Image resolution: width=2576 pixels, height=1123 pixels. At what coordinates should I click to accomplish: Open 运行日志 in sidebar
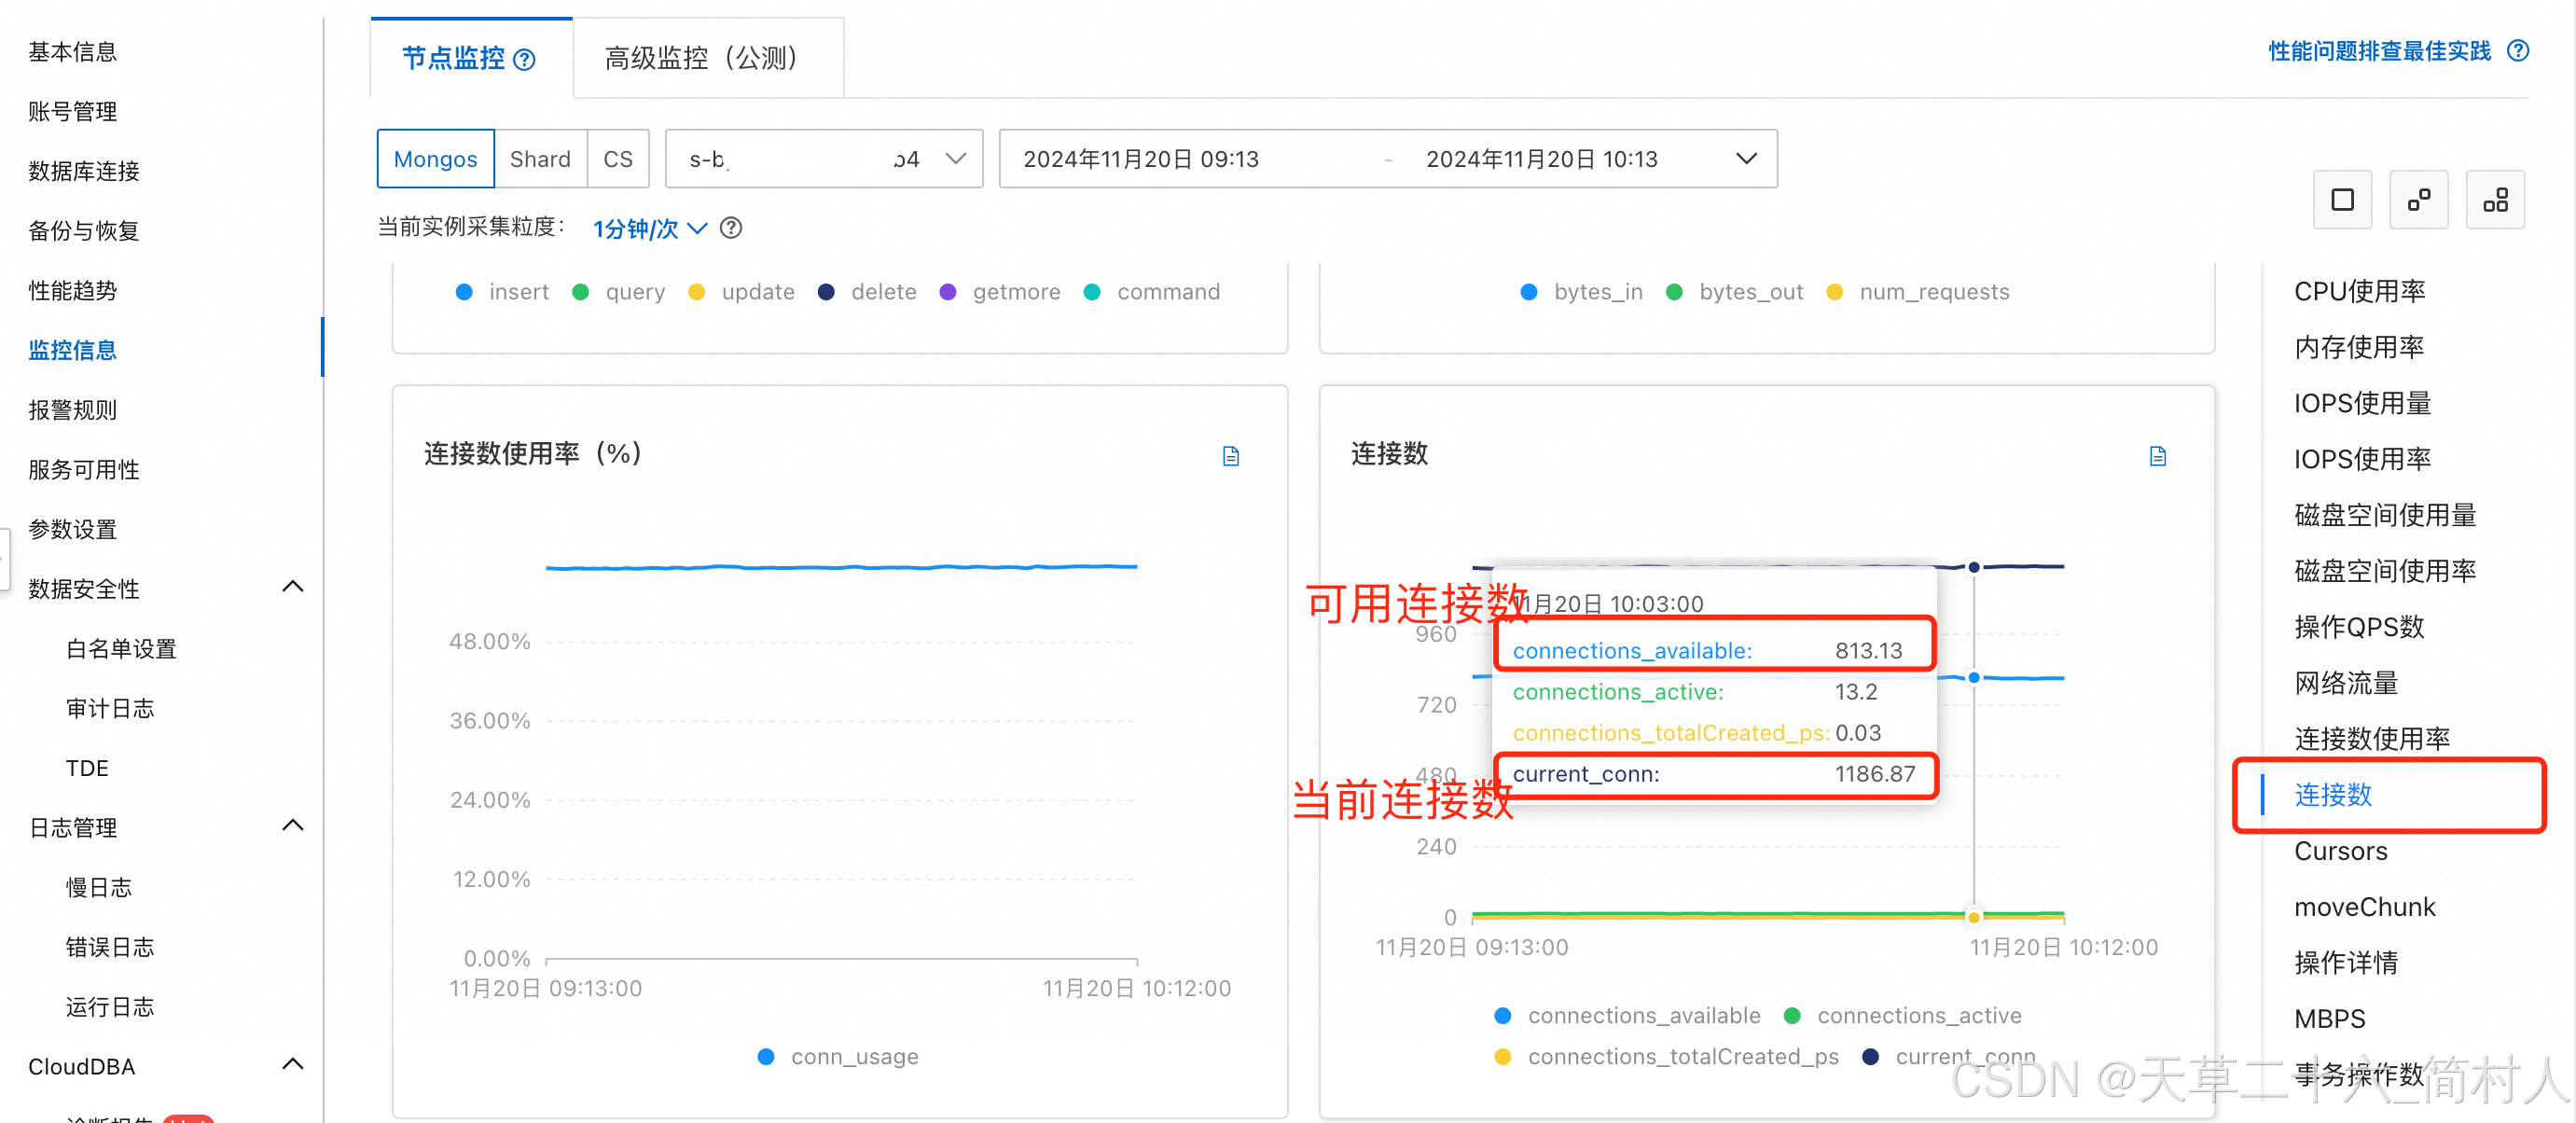(x=110, y=1007)
